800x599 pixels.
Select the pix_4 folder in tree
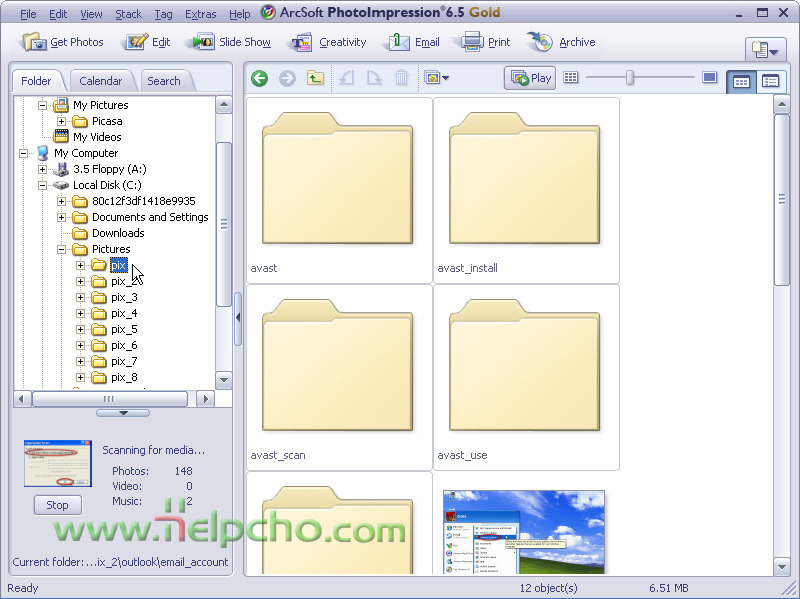pos(124,313)
